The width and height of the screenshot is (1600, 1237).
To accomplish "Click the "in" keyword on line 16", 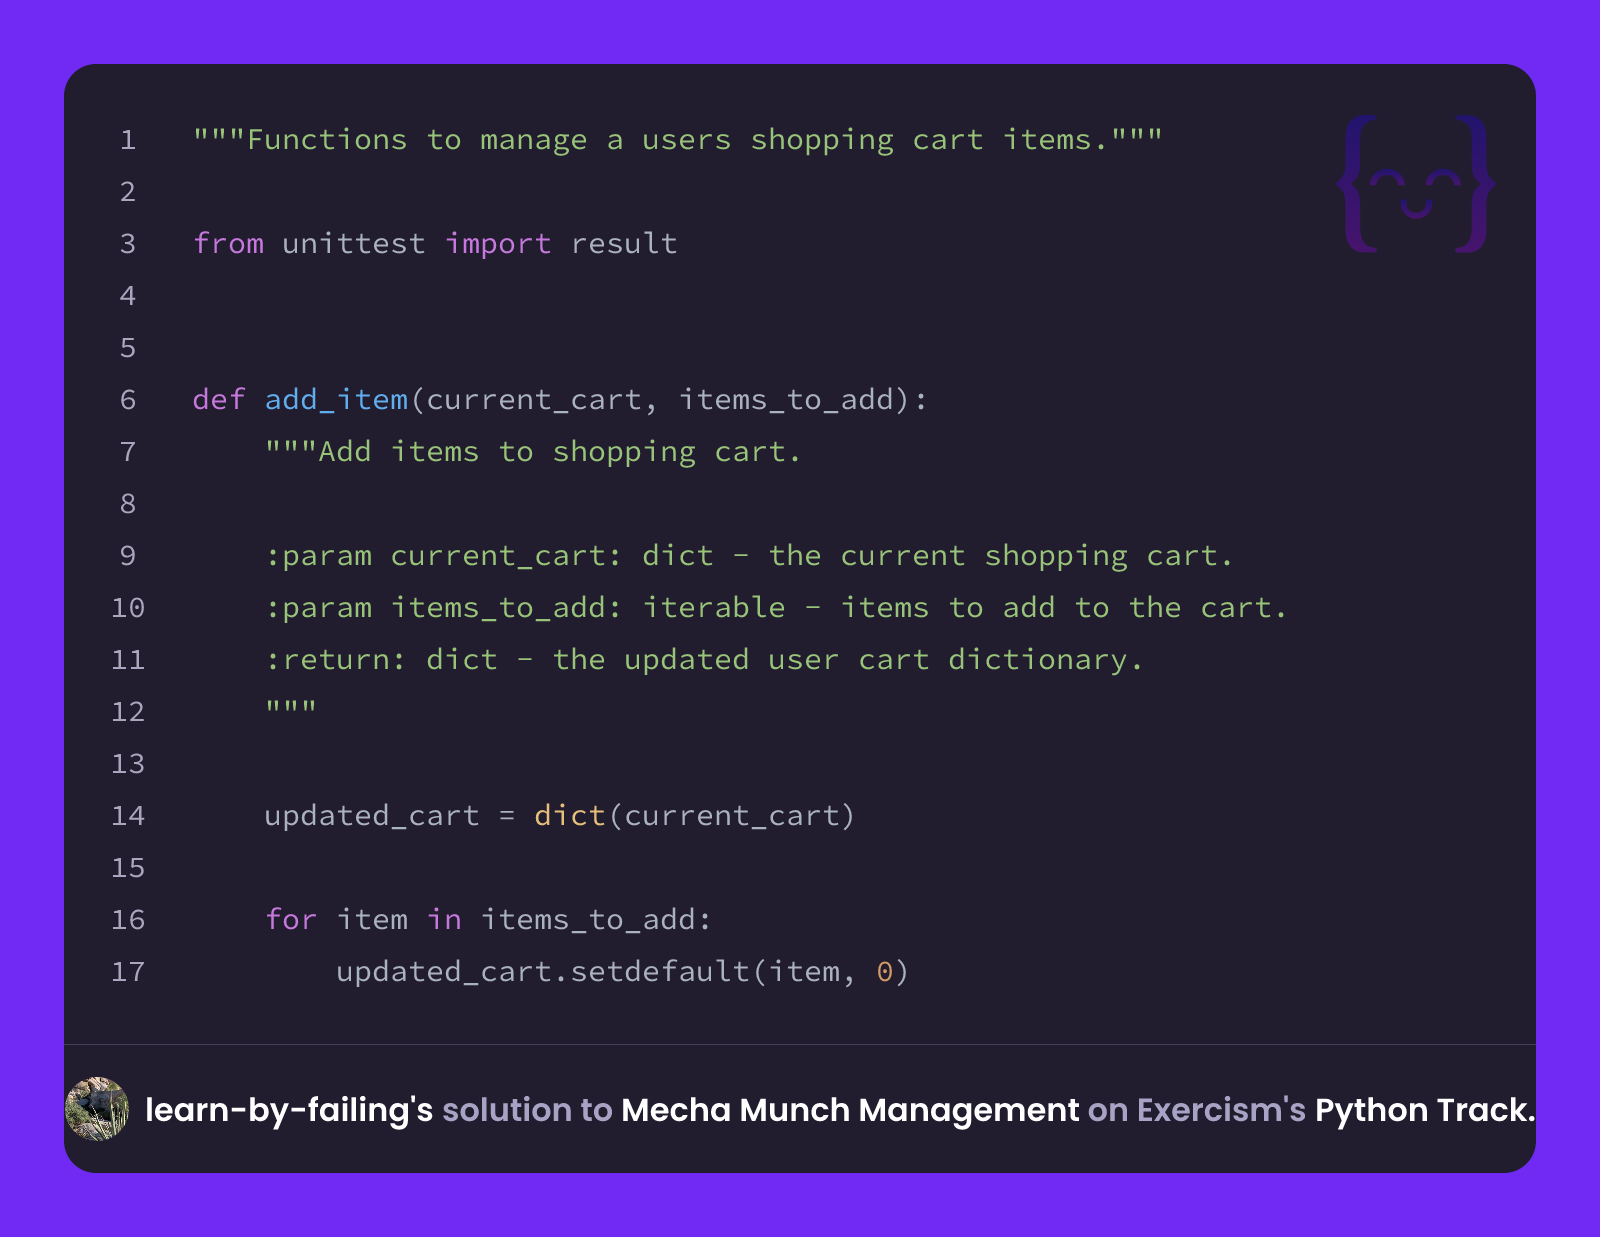I will [x=445, y=919].
